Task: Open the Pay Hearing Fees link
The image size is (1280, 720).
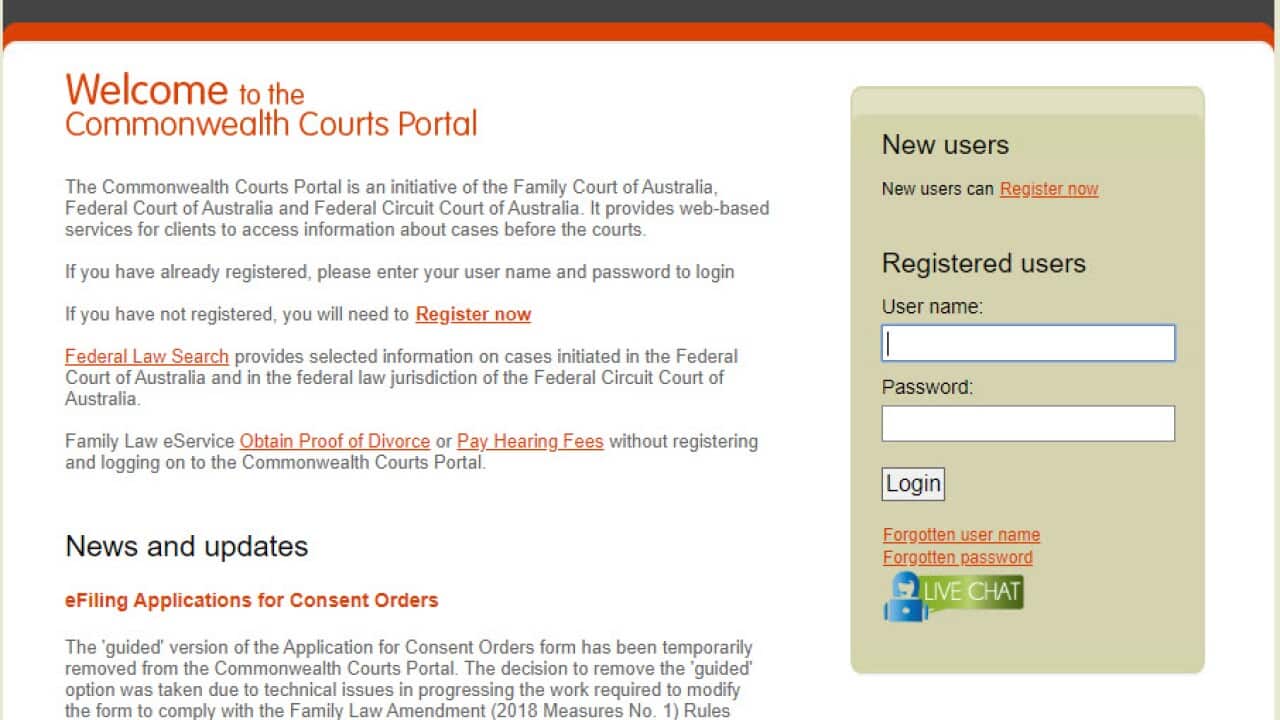Action: [x=530, y=441]
